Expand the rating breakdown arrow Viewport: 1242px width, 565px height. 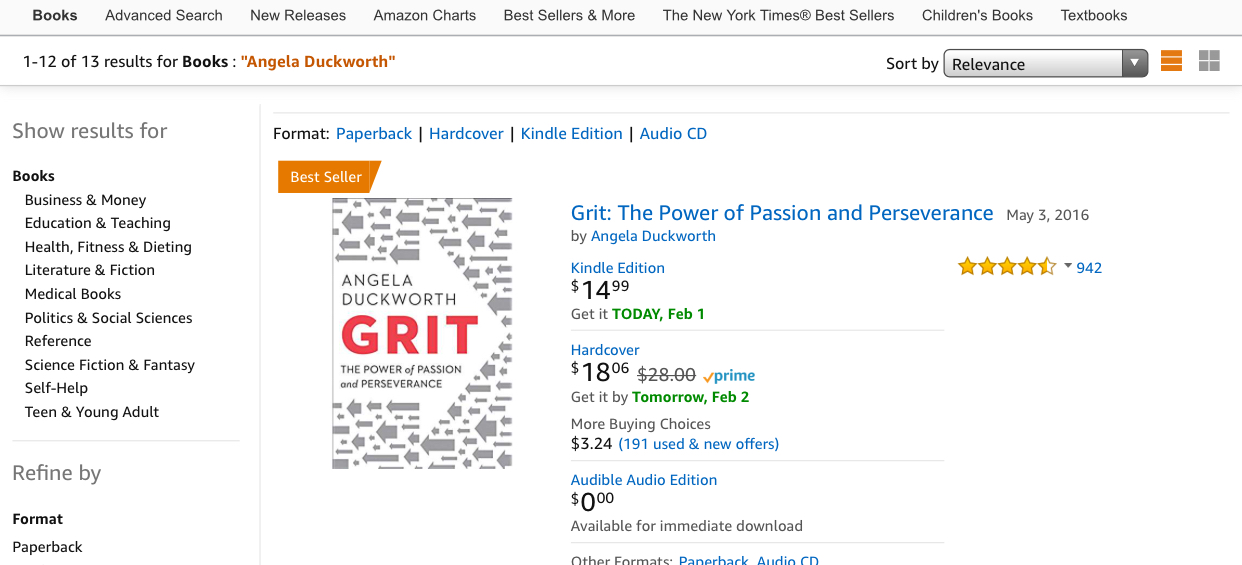click(1067, 266)
